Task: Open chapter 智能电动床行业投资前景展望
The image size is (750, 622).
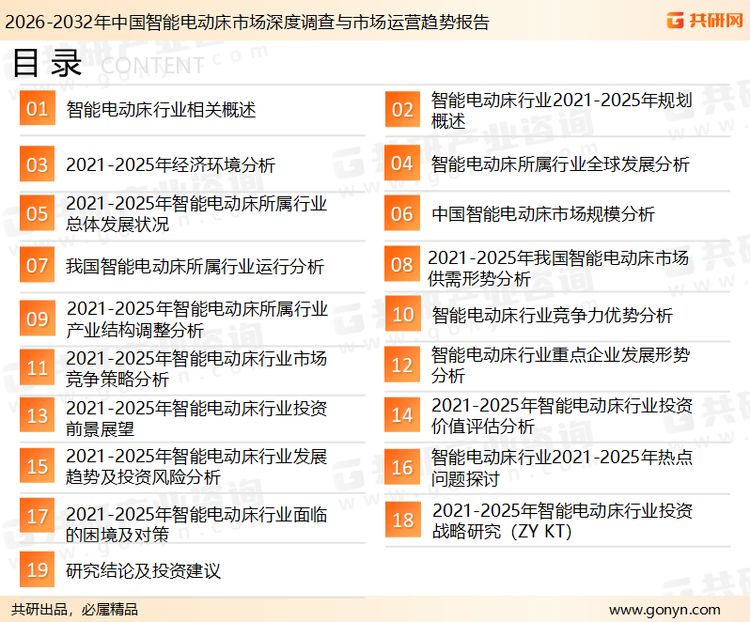Action: pyautogui.click(x=196, y=418)
